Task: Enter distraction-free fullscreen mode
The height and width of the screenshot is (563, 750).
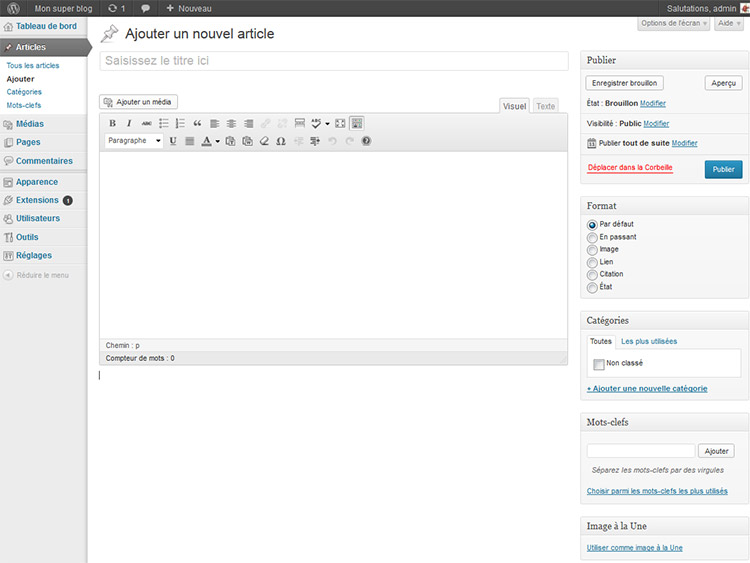Action: click(x=340, y=123)
